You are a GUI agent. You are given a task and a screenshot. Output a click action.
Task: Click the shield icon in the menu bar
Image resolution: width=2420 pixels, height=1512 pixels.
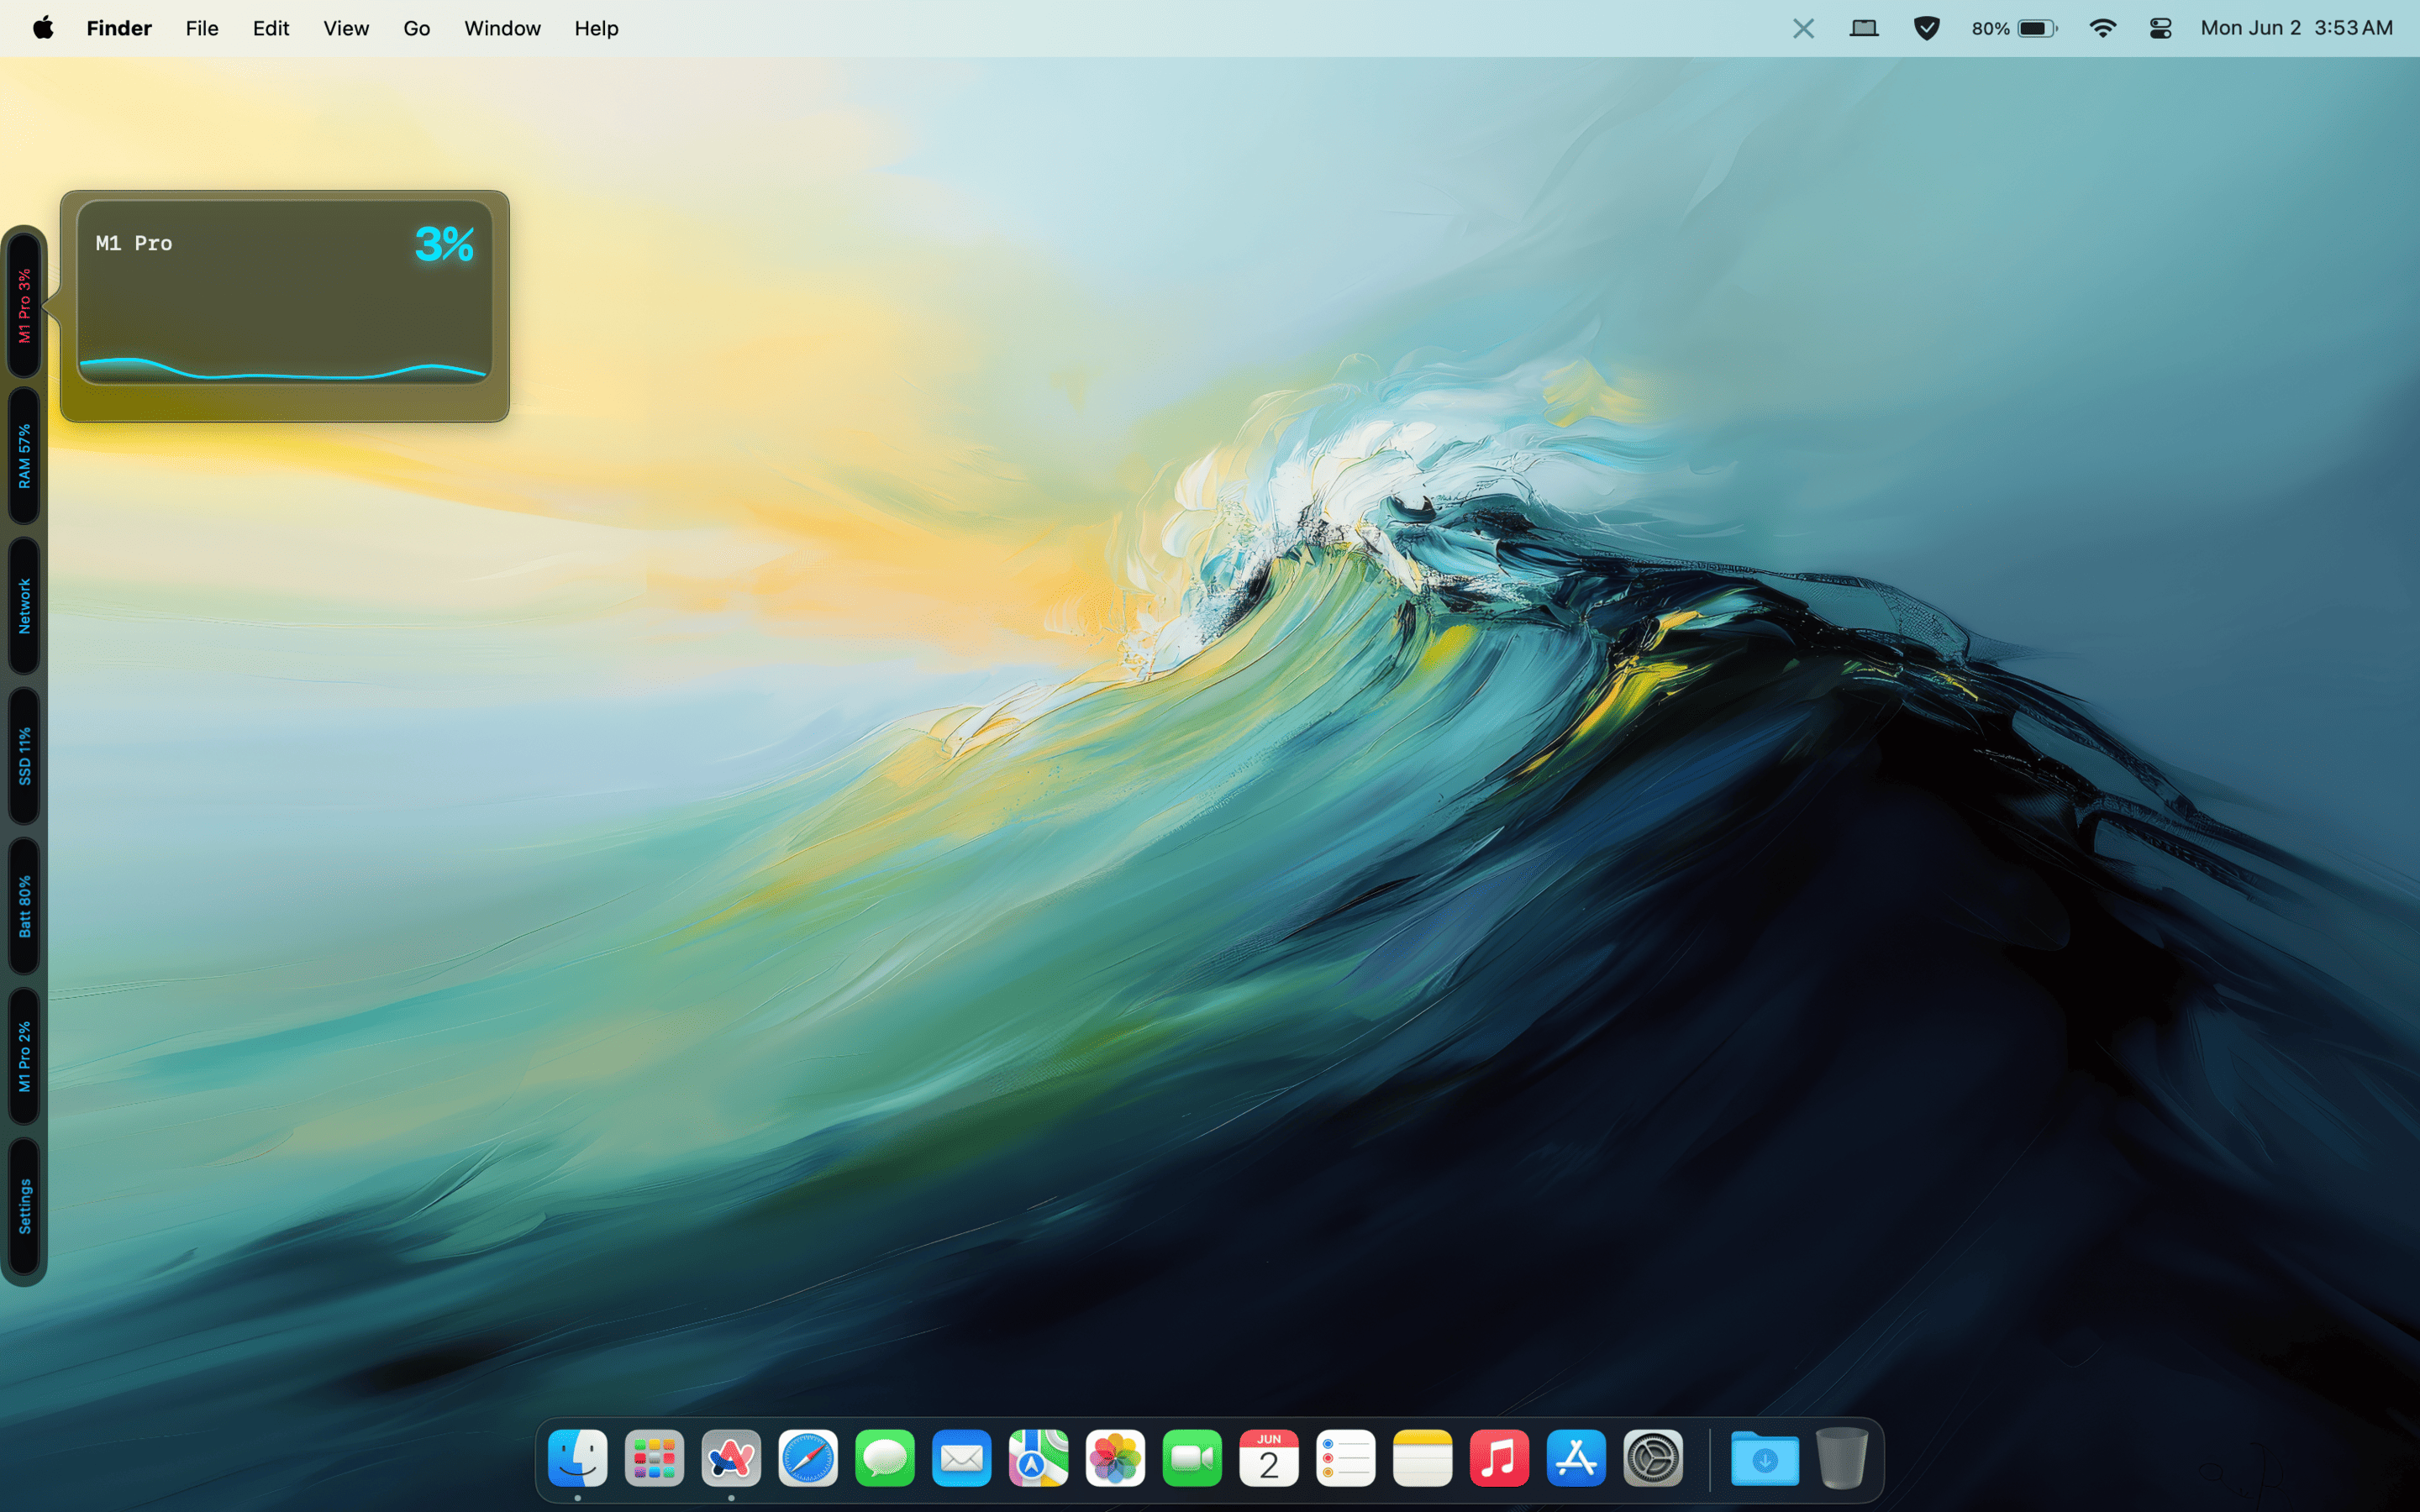click(1927, 28)
